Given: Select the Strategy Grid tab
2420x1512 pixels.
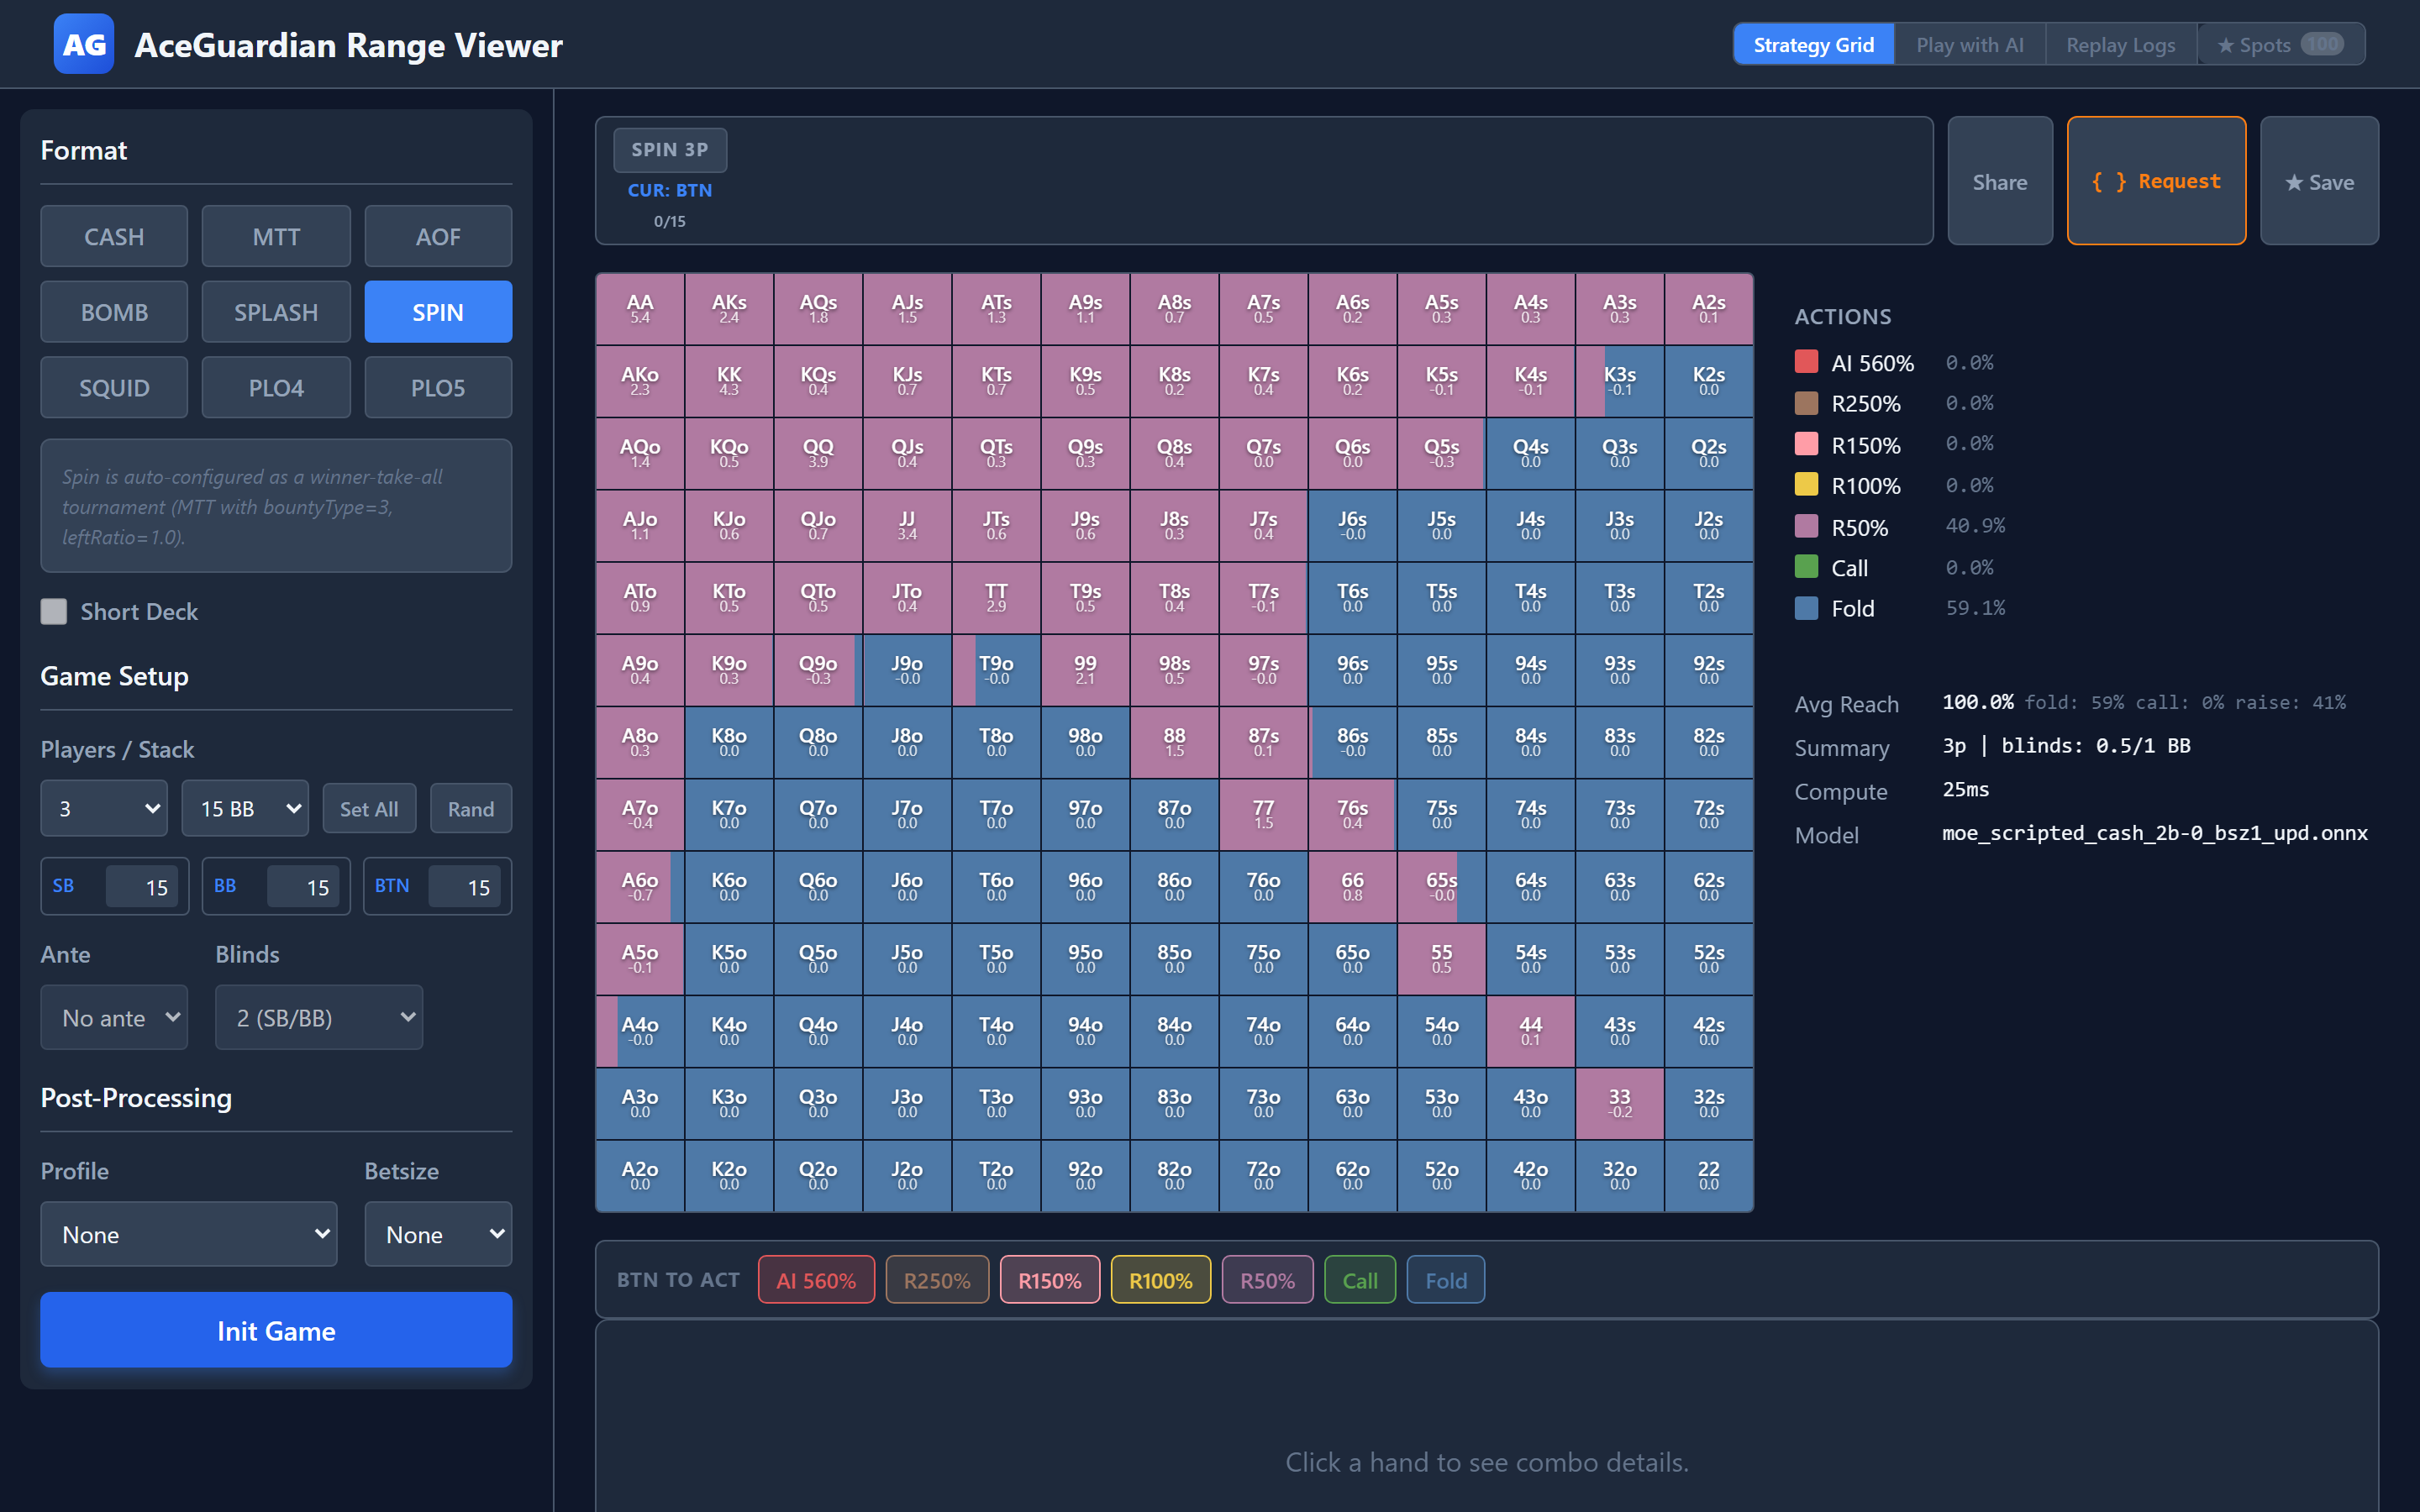Looking at the screenshot, I should 1813,44.
